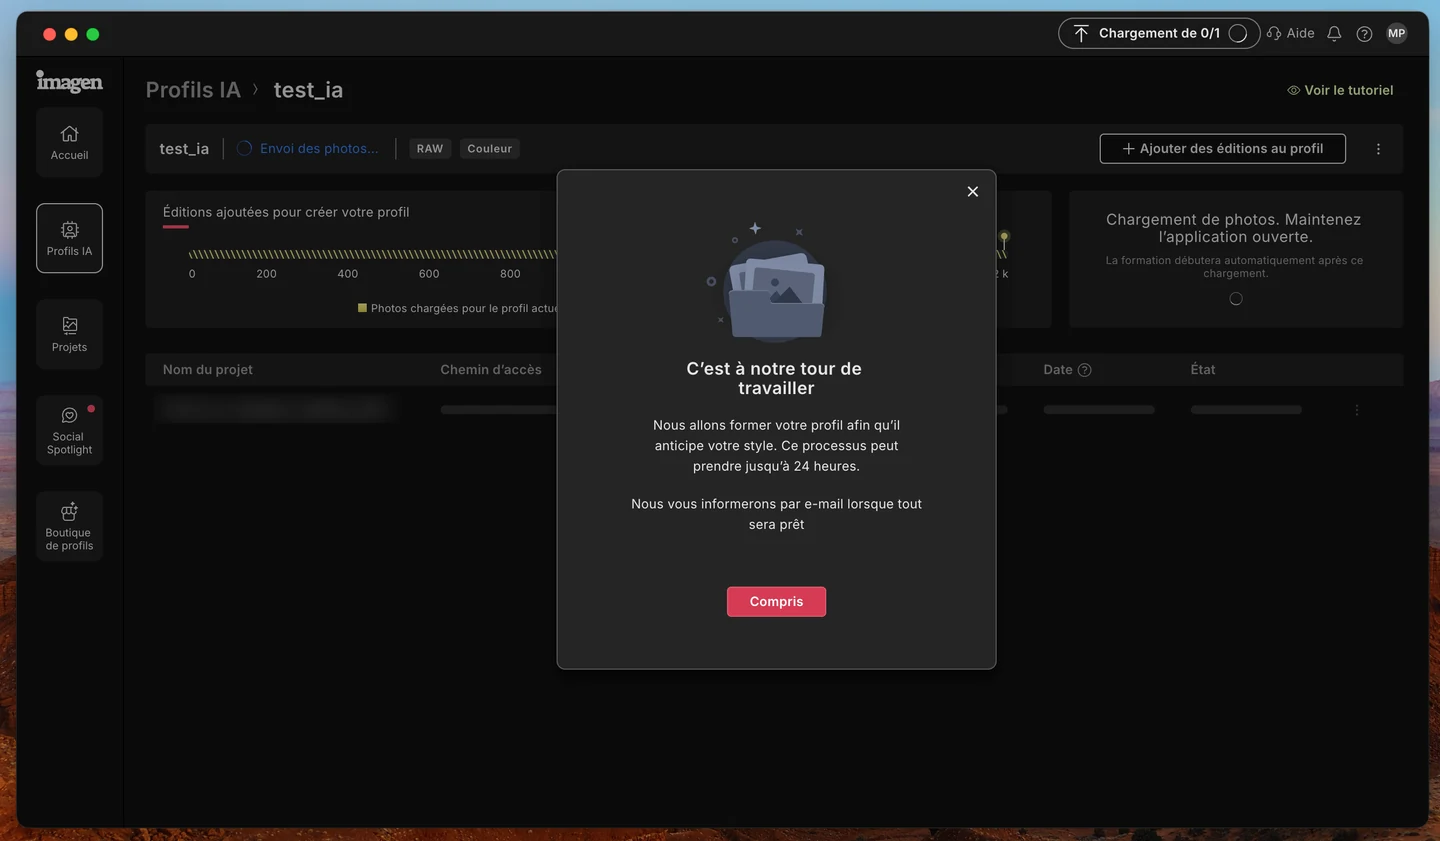Open Projets from the sidebar

click(69, 334)
